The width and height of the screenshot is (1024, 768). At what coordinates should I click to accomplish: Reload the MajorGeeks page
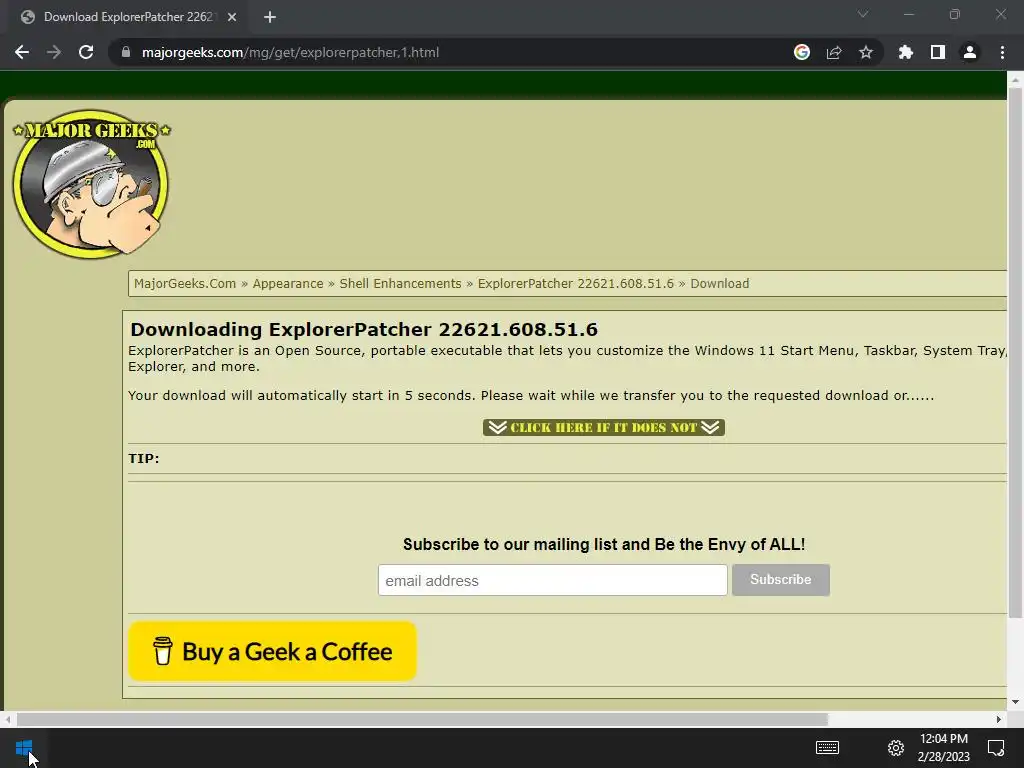tap(86, 52)
